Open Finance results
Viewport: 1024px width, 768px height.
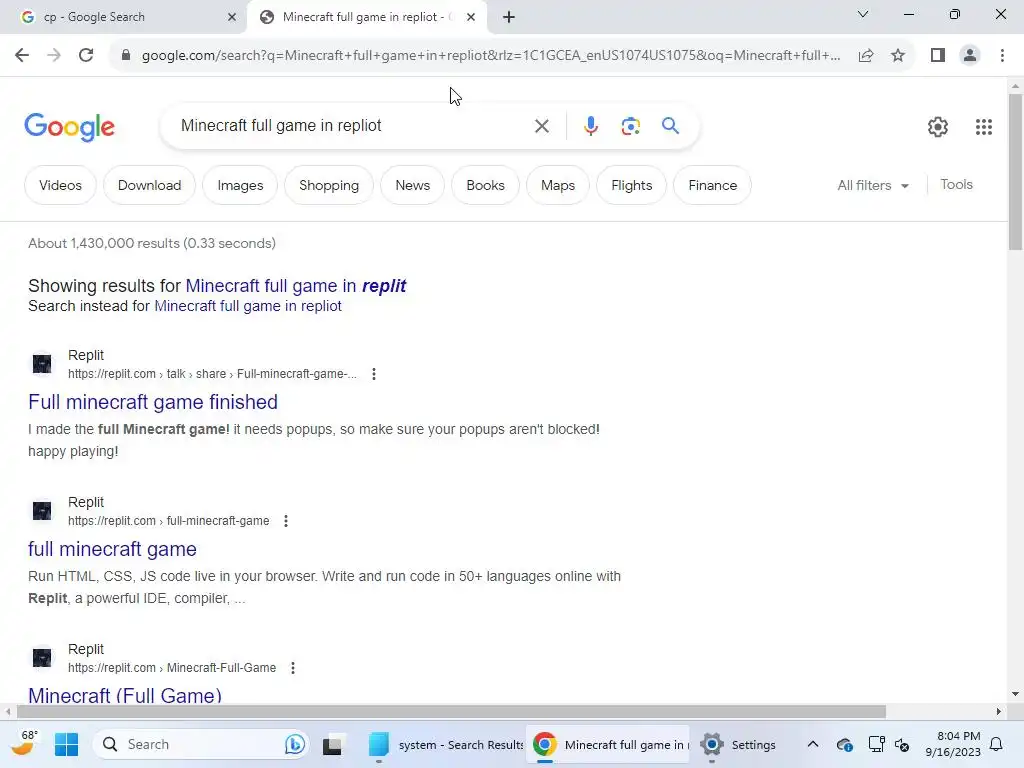pos(712,185)
